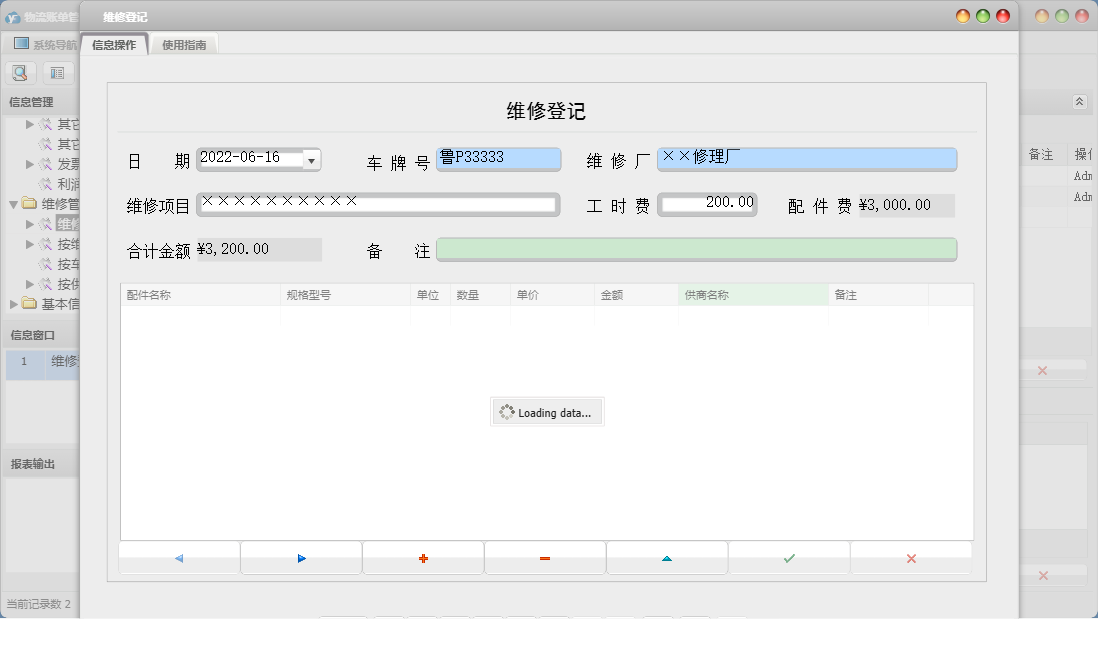Screen dimensions: 1098x655
Task: Add a new parts row with plus icon
Action: (x=423, y=558)
